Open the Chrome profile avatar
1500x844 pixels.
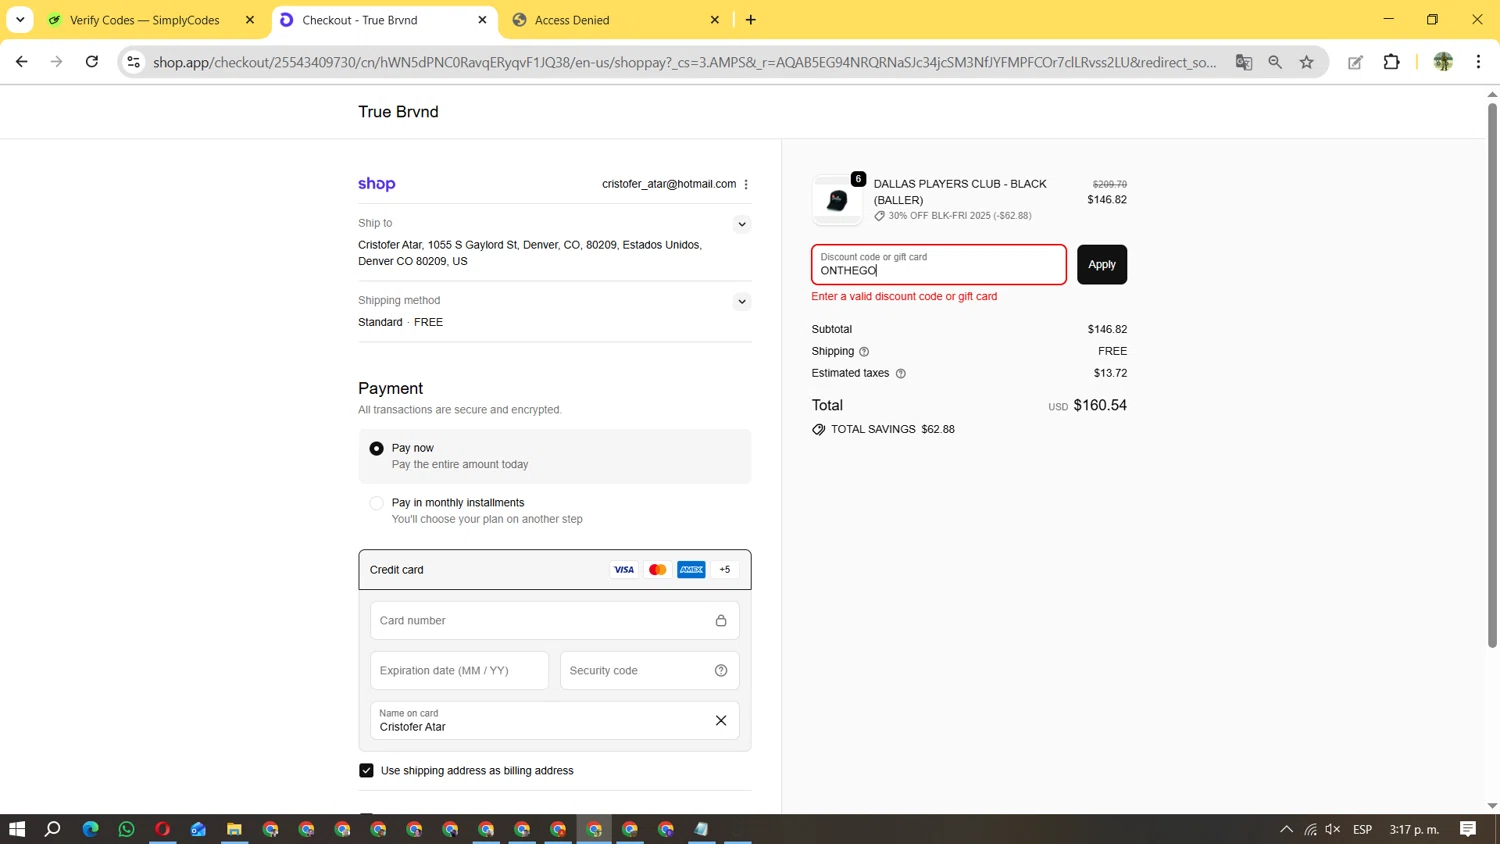click(1443, 62)
